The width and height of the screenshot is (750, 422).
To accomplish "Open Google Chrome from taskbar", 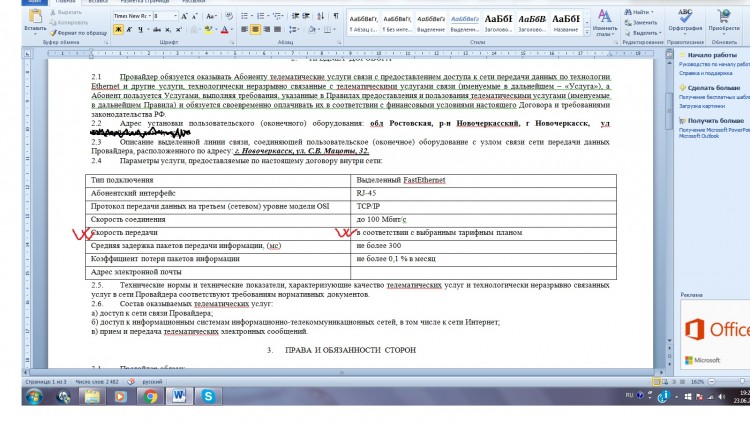I will point(150,397).
